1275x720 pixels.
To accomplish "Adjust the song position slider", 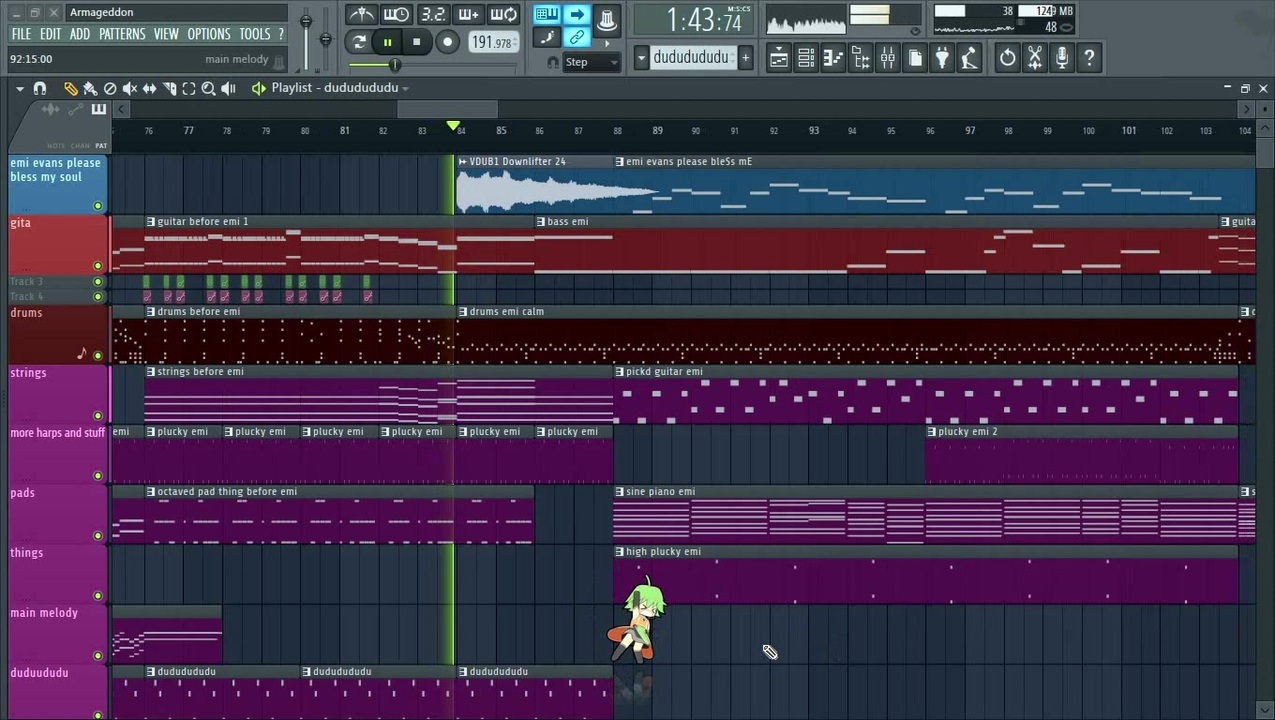I will (433, 65).
